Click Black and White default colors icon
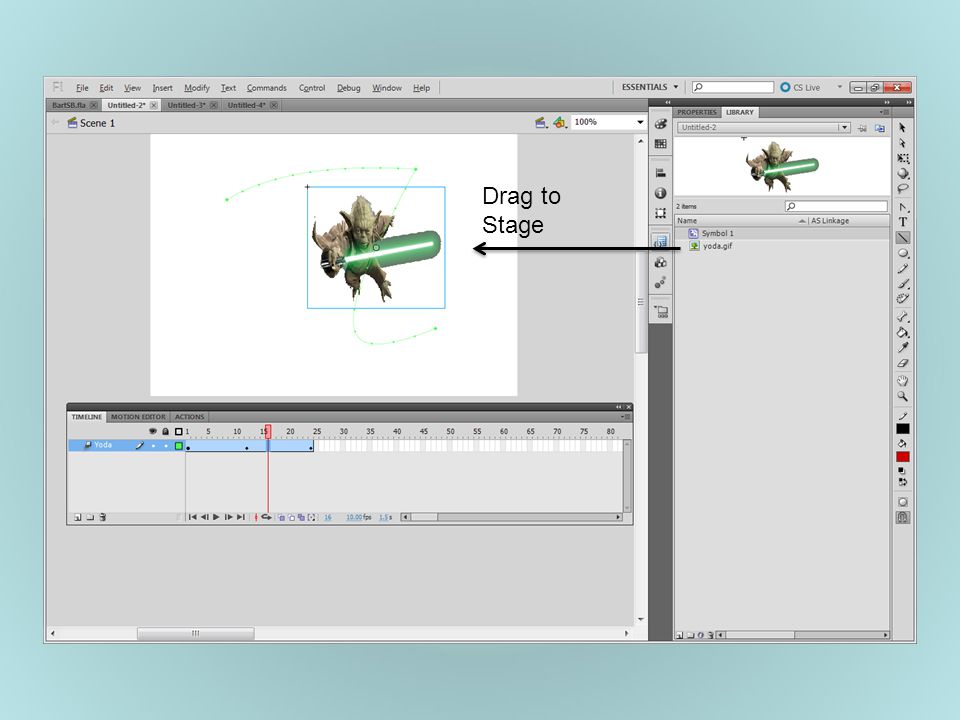960x720 pixels. (901, 470)
